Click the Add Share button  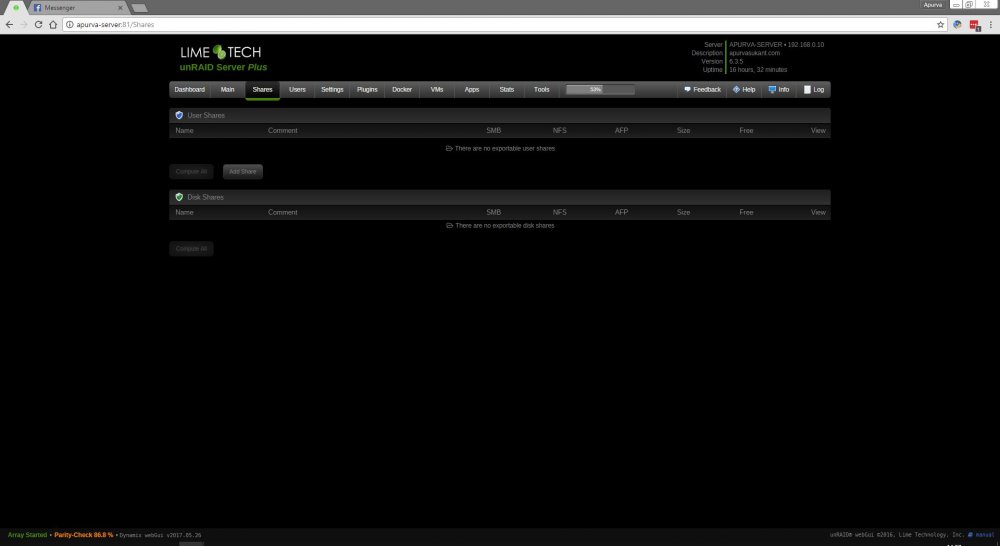click(242, 172)
